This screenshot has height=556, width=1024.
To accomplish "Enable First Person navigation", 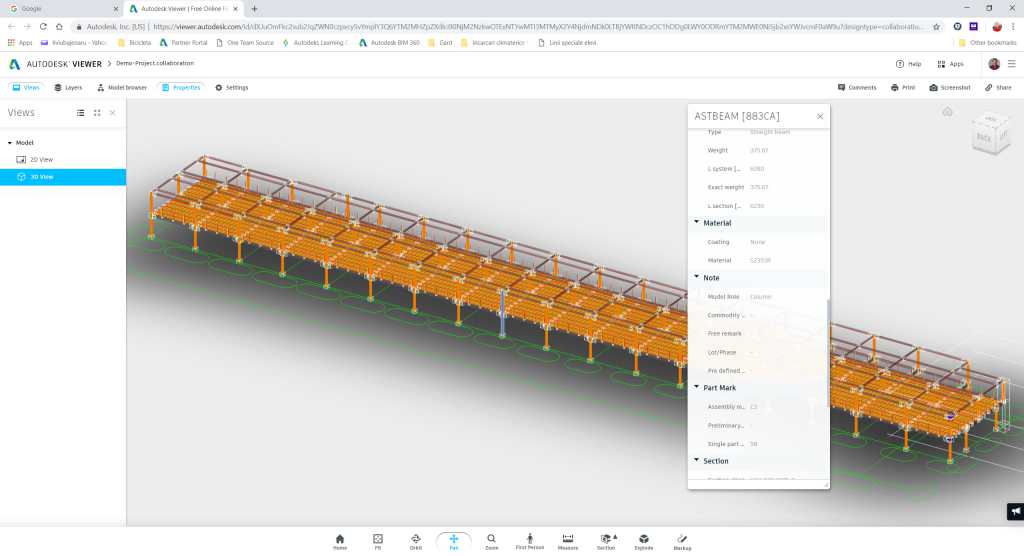I will pos(530,542).
